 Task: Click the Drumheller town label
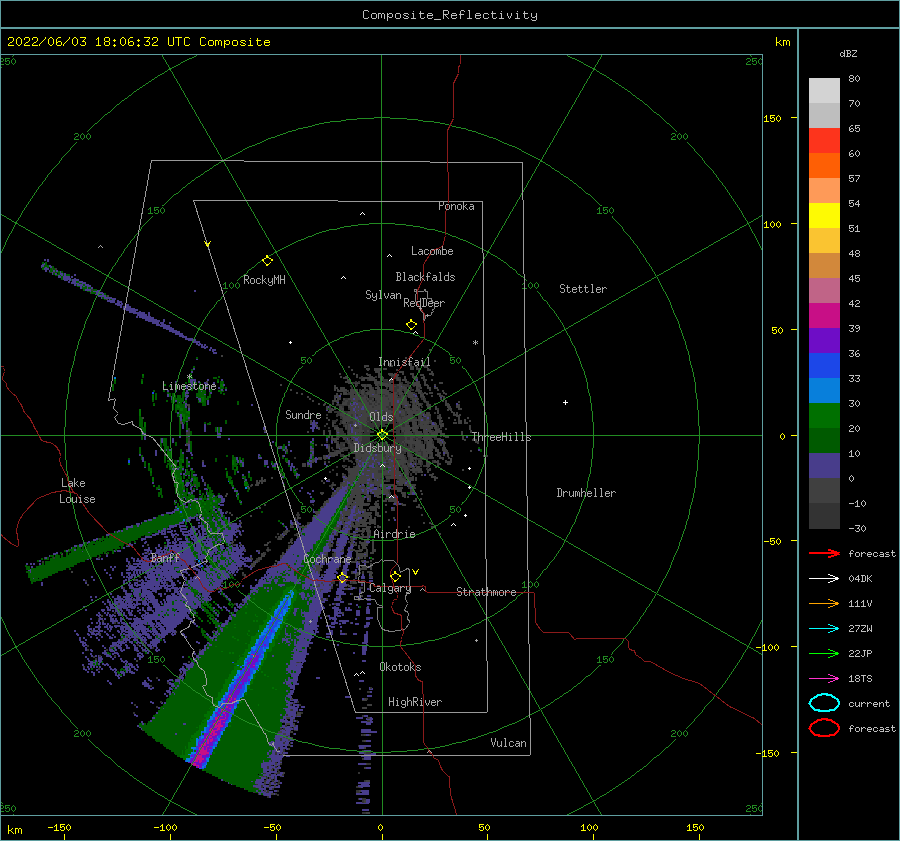click(586, 493)
